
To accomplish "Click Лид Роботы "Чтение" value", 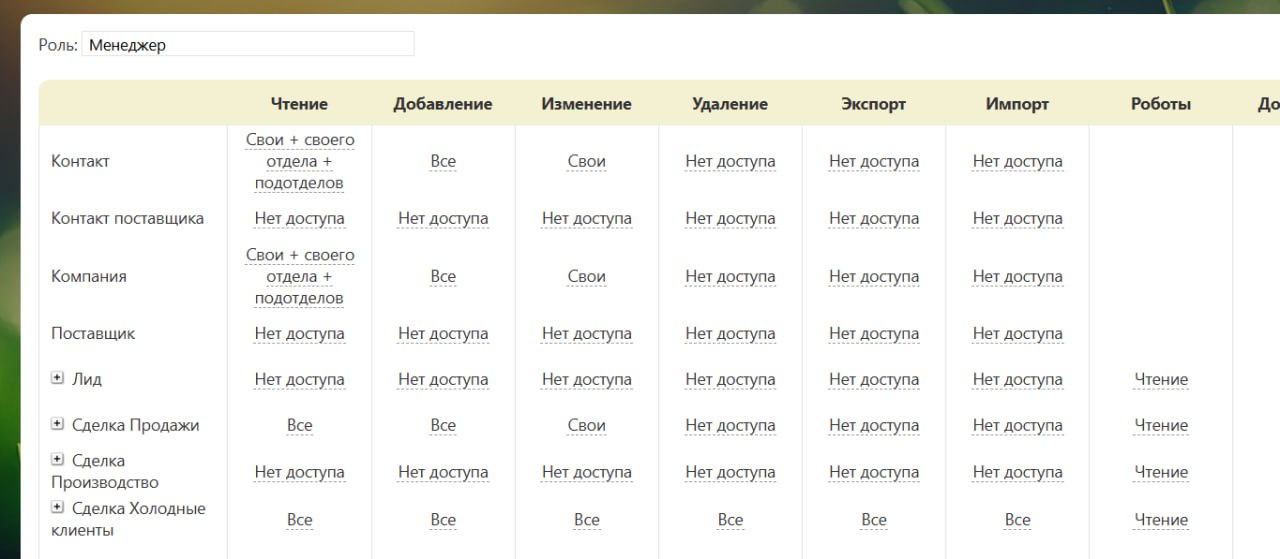I will 1161,379.
